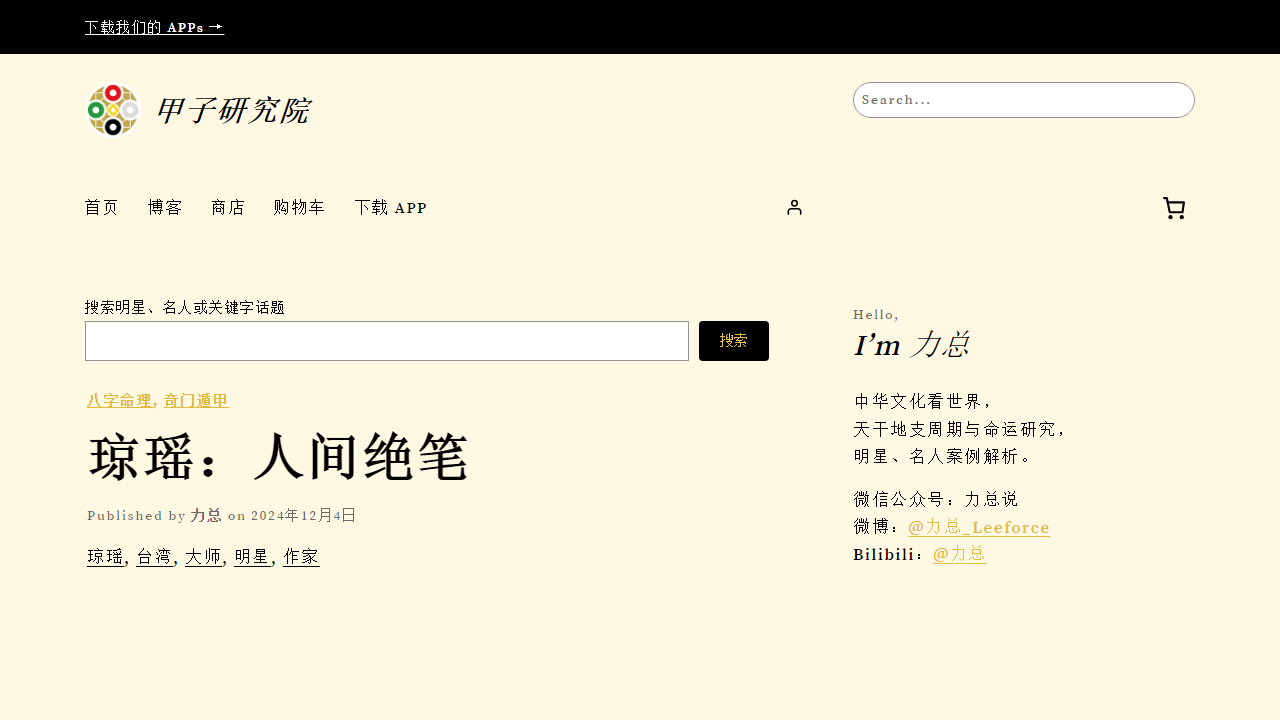Open the 奇门遁甲 category link

pos(196,400)
